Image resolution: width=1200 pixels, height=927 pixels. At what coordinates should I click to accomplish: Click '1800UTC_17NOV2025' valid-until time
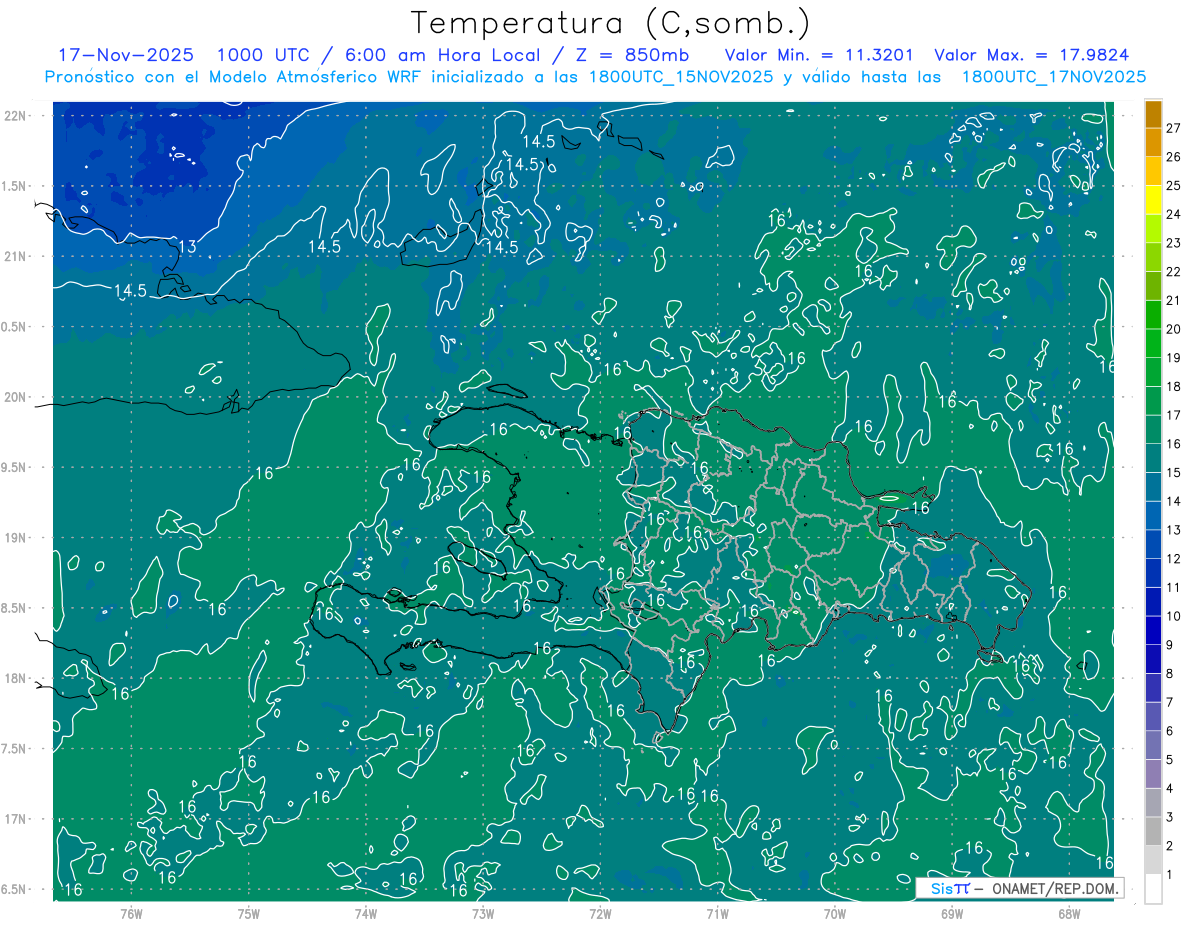point(1053,77)
